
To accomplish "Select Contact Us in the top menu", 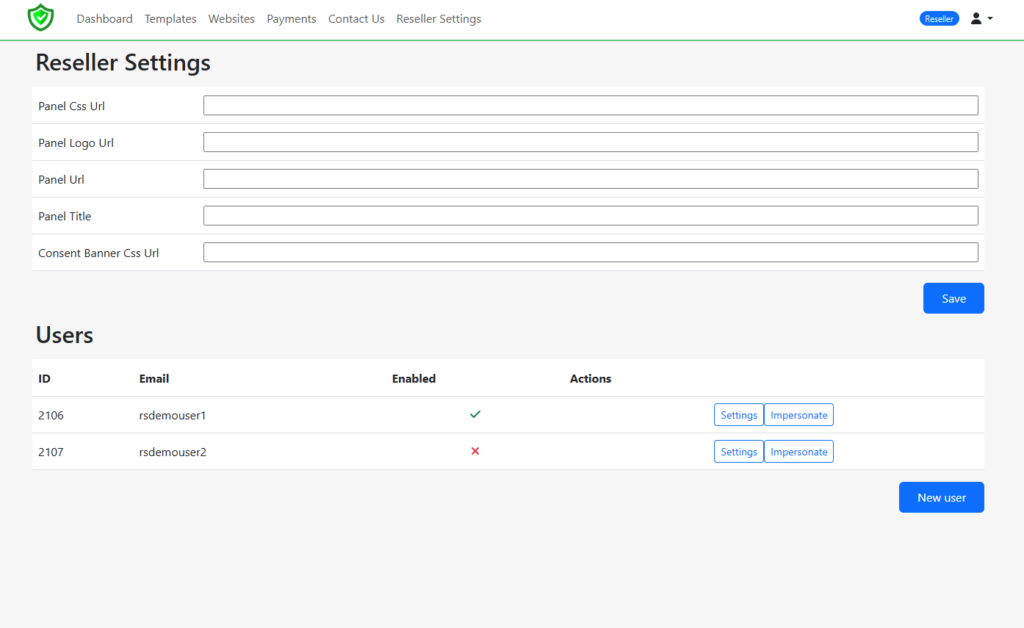I will coord(356,19).
